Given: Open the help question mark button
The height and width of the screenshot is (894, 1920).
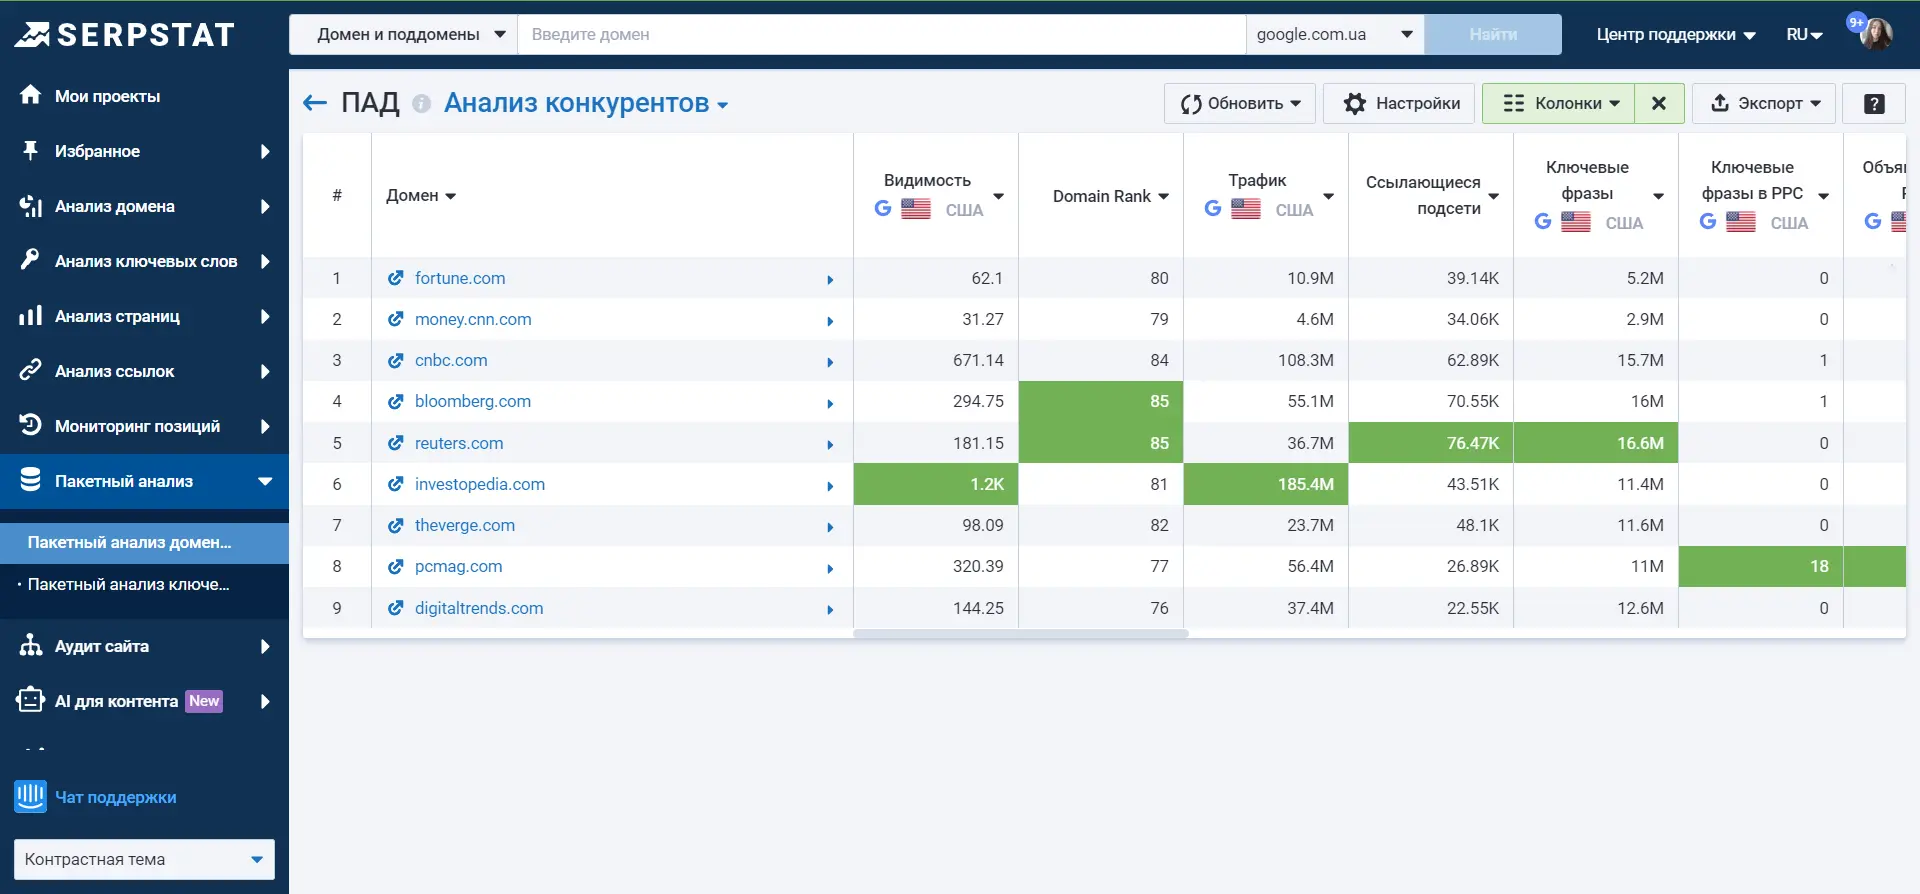Looking at the screenshot, I should click(x=1874, y=103).
